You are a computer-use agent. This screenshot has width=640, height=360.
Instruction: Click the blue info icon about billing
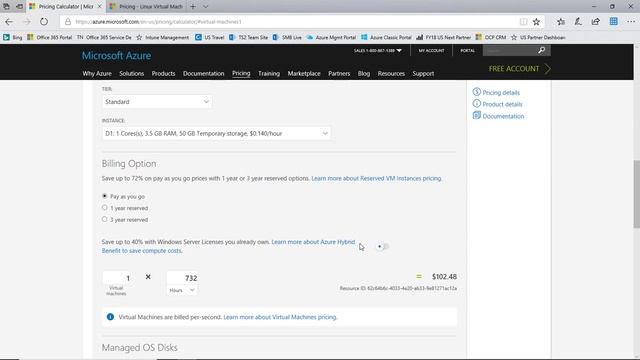(x=110, y=317)
